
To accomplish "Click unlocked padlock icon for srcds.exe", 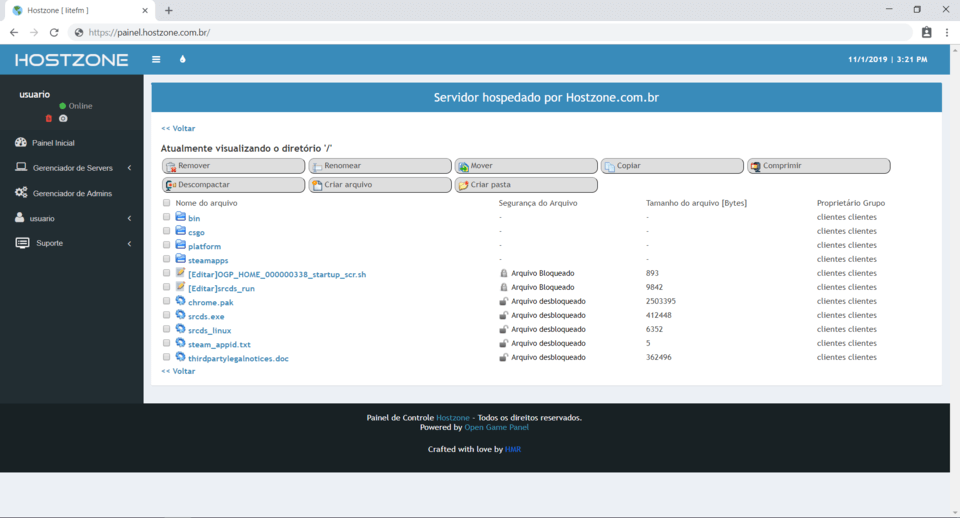I will [x=503, y=315].
